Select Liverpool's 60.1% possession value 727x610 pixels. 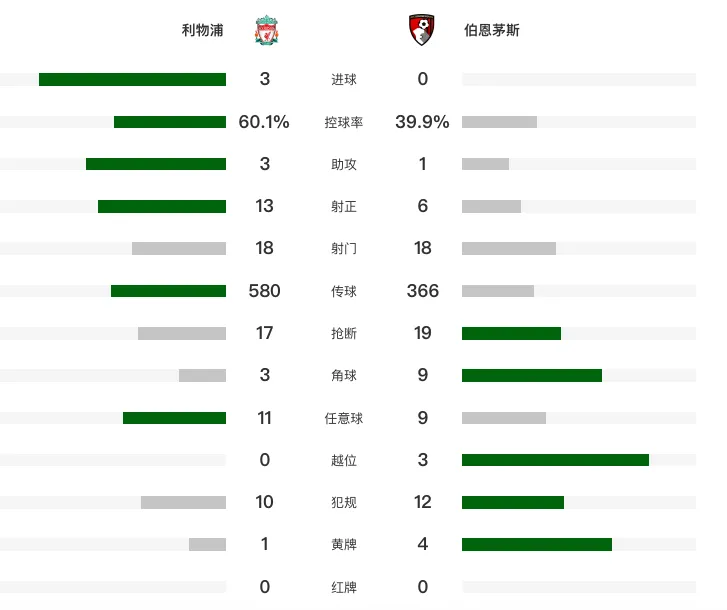coord(264,122)
